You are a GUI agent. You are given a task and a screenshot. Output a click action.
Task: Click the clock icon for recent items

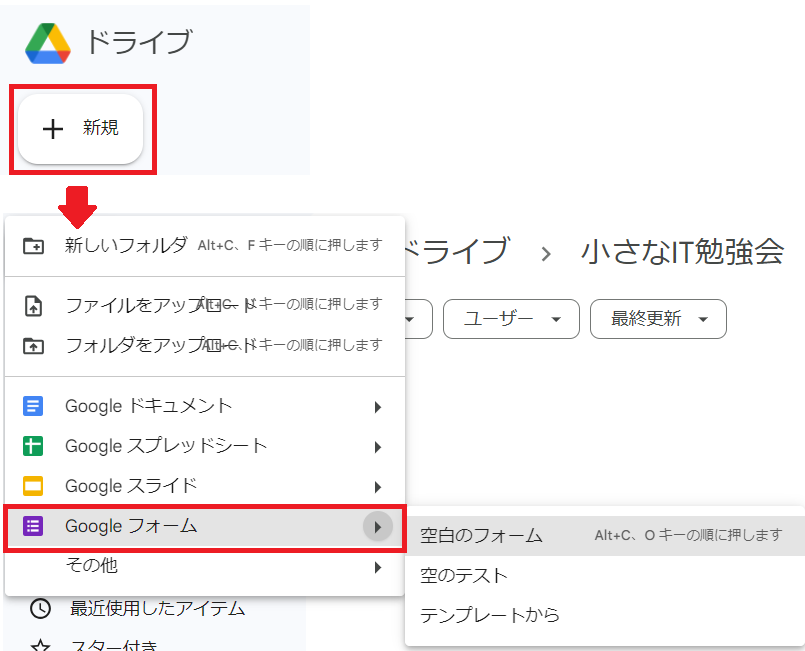coord(40,608)
